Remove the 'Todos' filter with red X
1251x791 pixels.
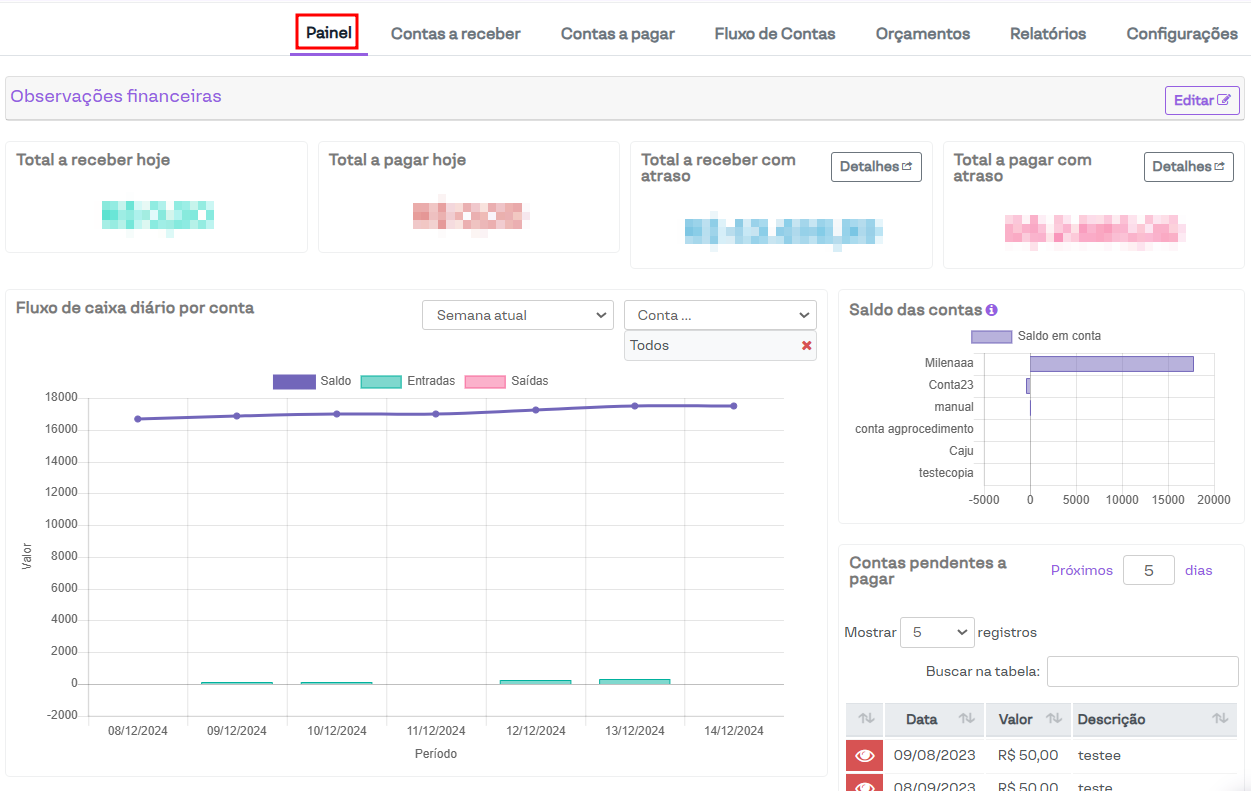806,345
